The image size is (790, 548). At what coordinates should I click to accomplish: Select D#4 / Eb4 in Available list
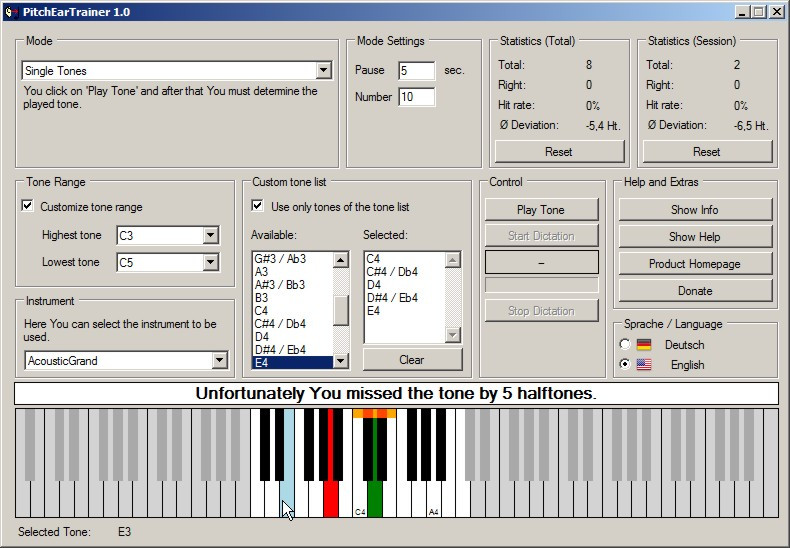[x=292, y=350]
